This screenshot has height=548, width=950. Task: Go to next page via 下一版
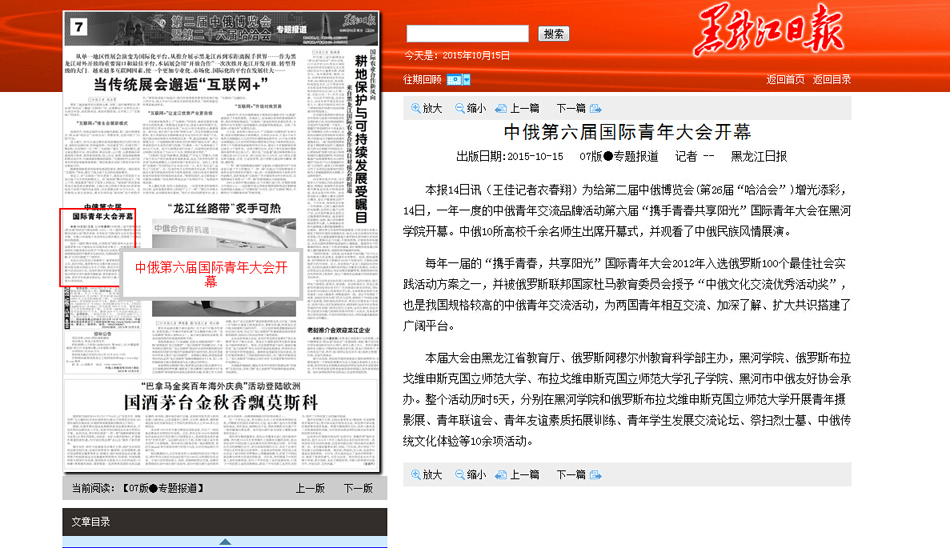coord(358,489)
